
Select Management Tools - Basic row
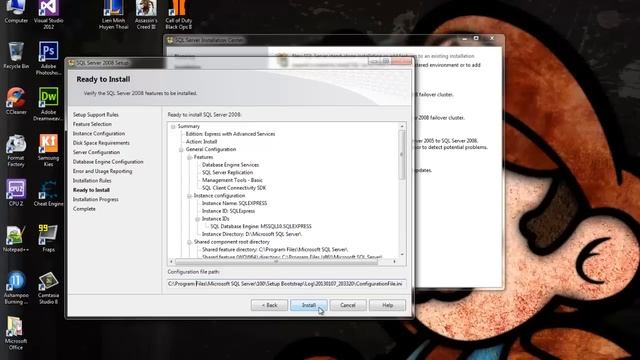(232, 180)
